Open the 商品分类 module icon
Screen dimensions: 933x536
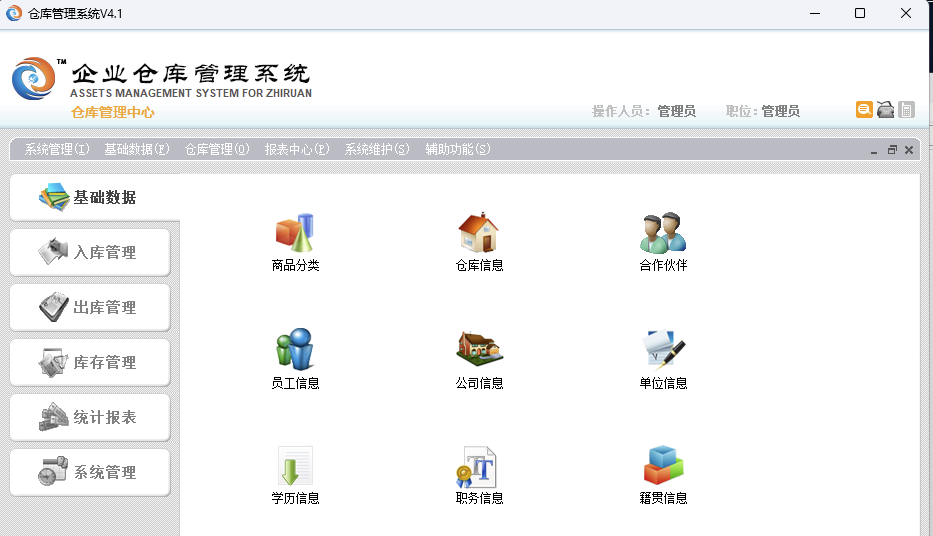(x=294, y=233)
